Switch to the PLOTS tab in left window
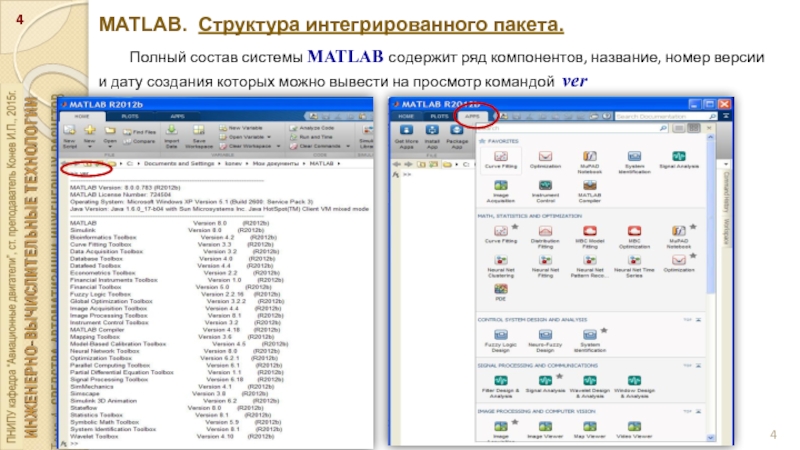The width and height of the screenshot is (800, 450). [x=132, y=115]
